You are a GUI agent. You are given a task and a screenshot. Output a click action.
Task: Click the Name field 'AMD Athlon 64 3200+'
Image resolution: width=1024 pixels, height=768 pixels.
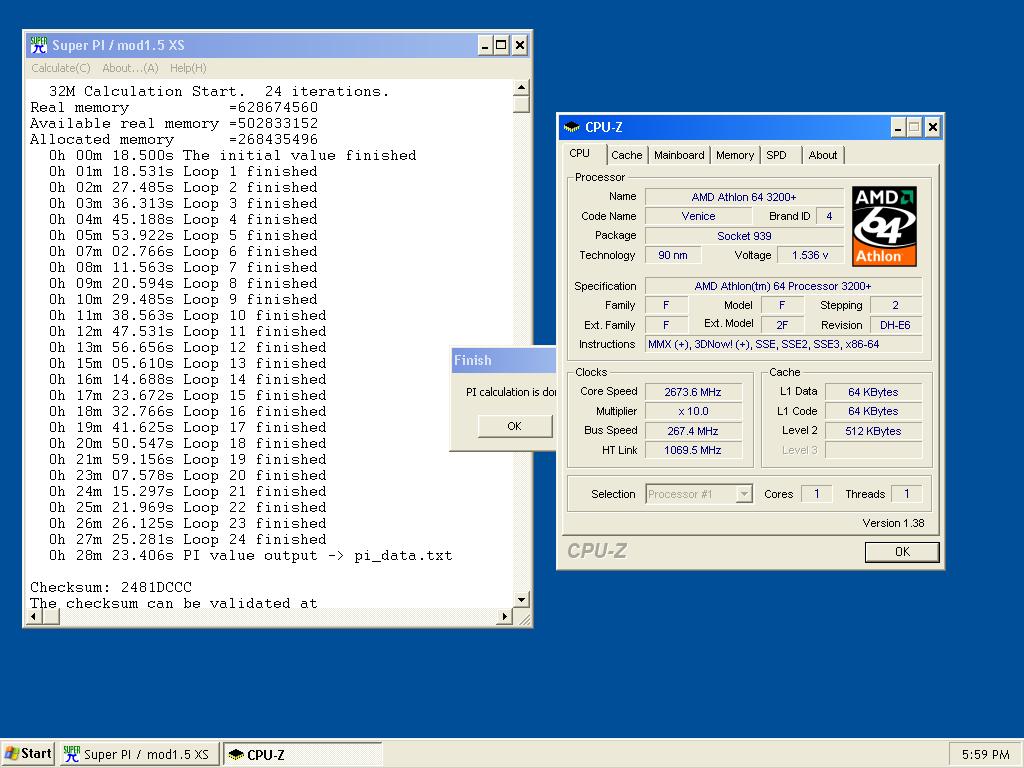[744, 197]
